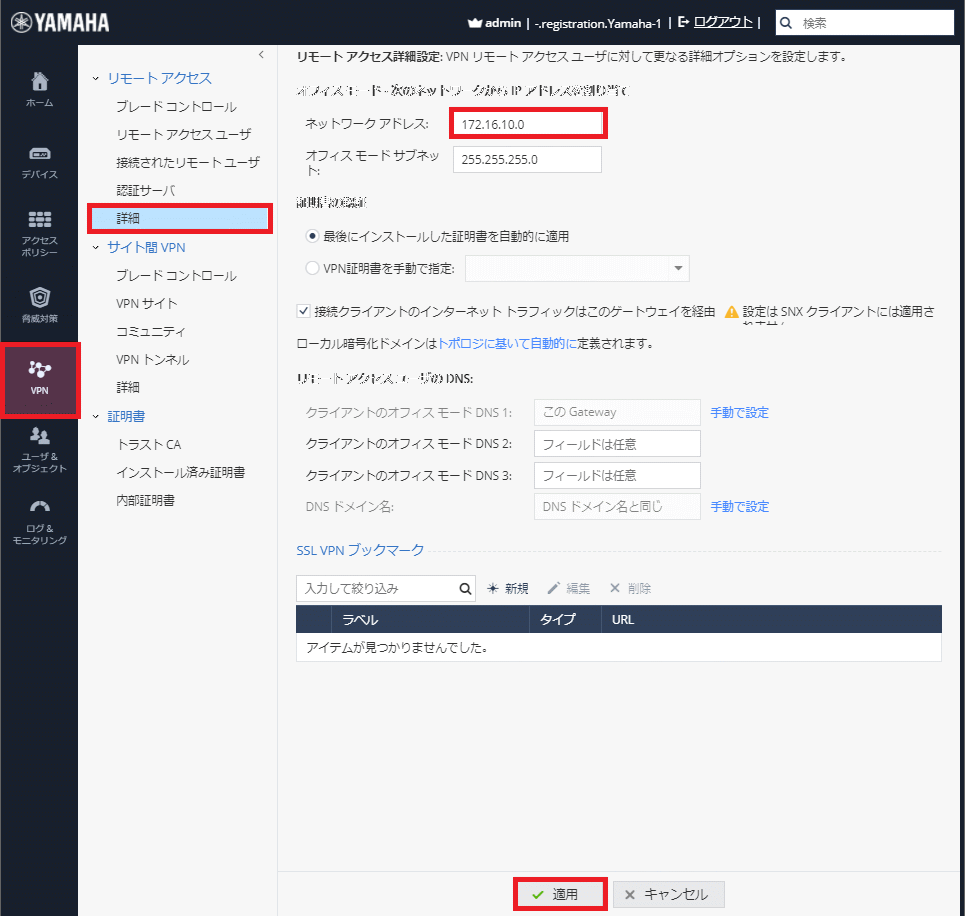Open Logs & Monitoring (ログ＆モニタリング) icon
965x916 pixels.
point(39,519)
